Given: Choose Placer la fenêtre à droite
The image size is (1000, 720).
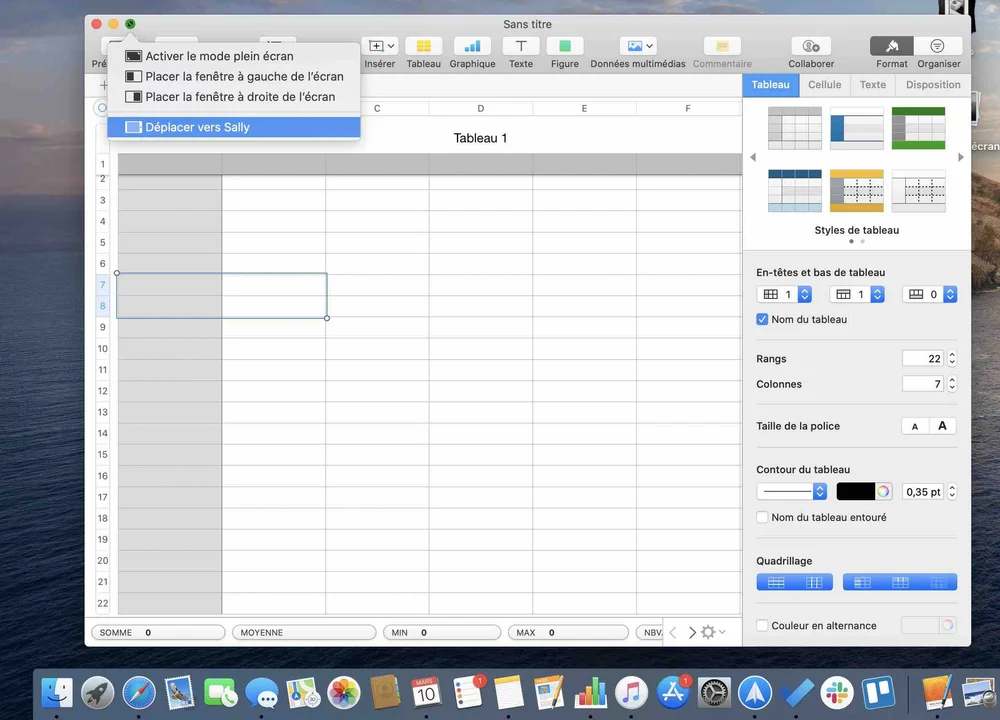Looking at the screenshot, I should pyautogui.click(x=233, y=97).
